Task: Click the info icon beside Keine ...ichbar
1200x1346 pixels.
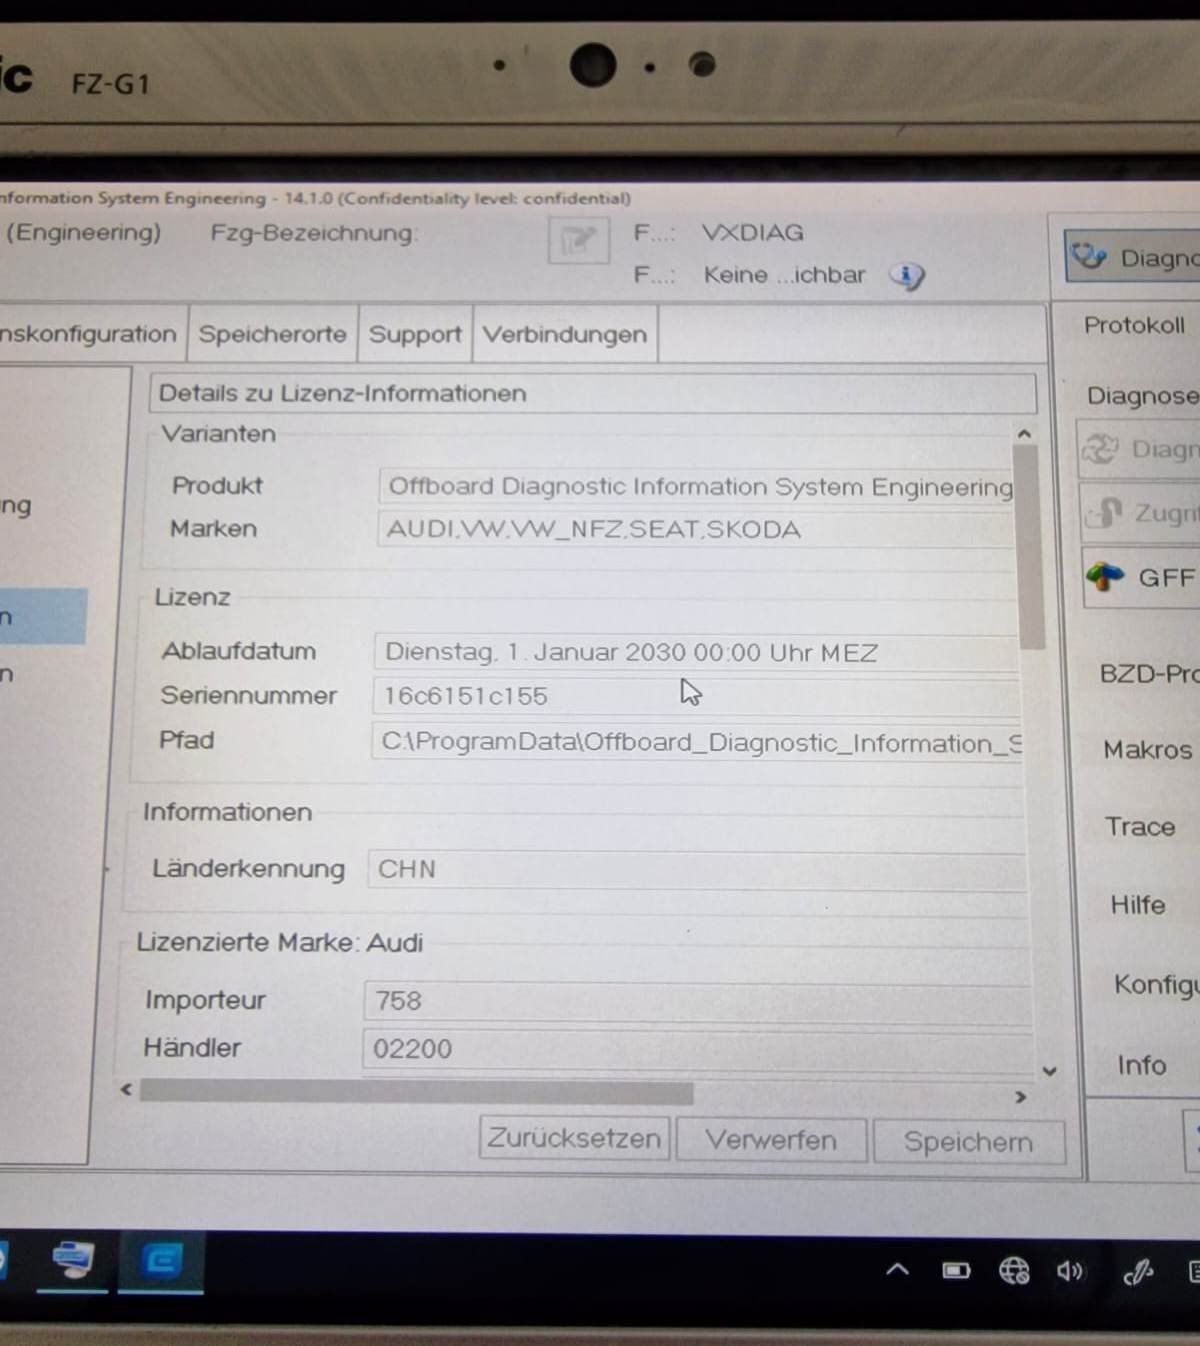Action: tap(906, 276)
